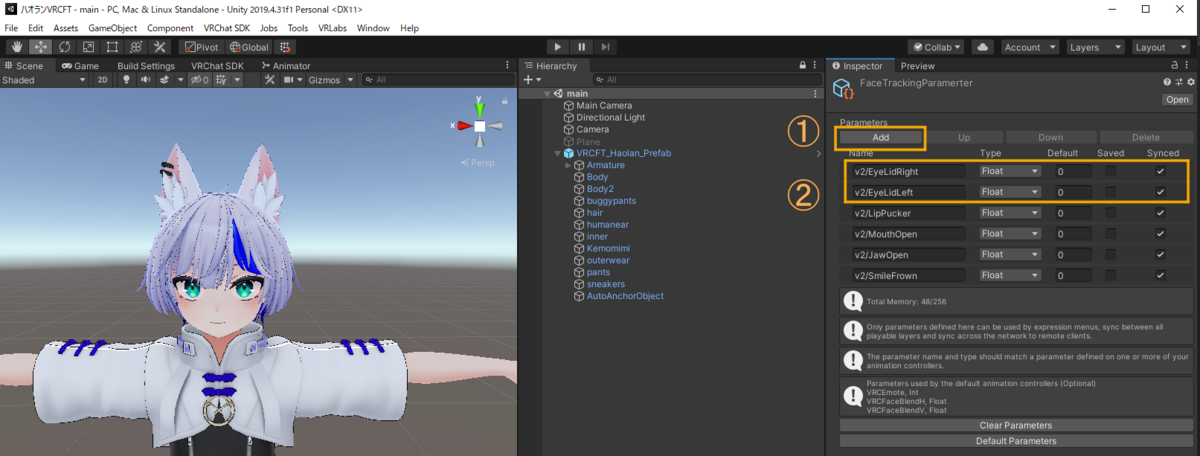Open the asset settings gear icon
The image size is (1200, 456).
1190,82
